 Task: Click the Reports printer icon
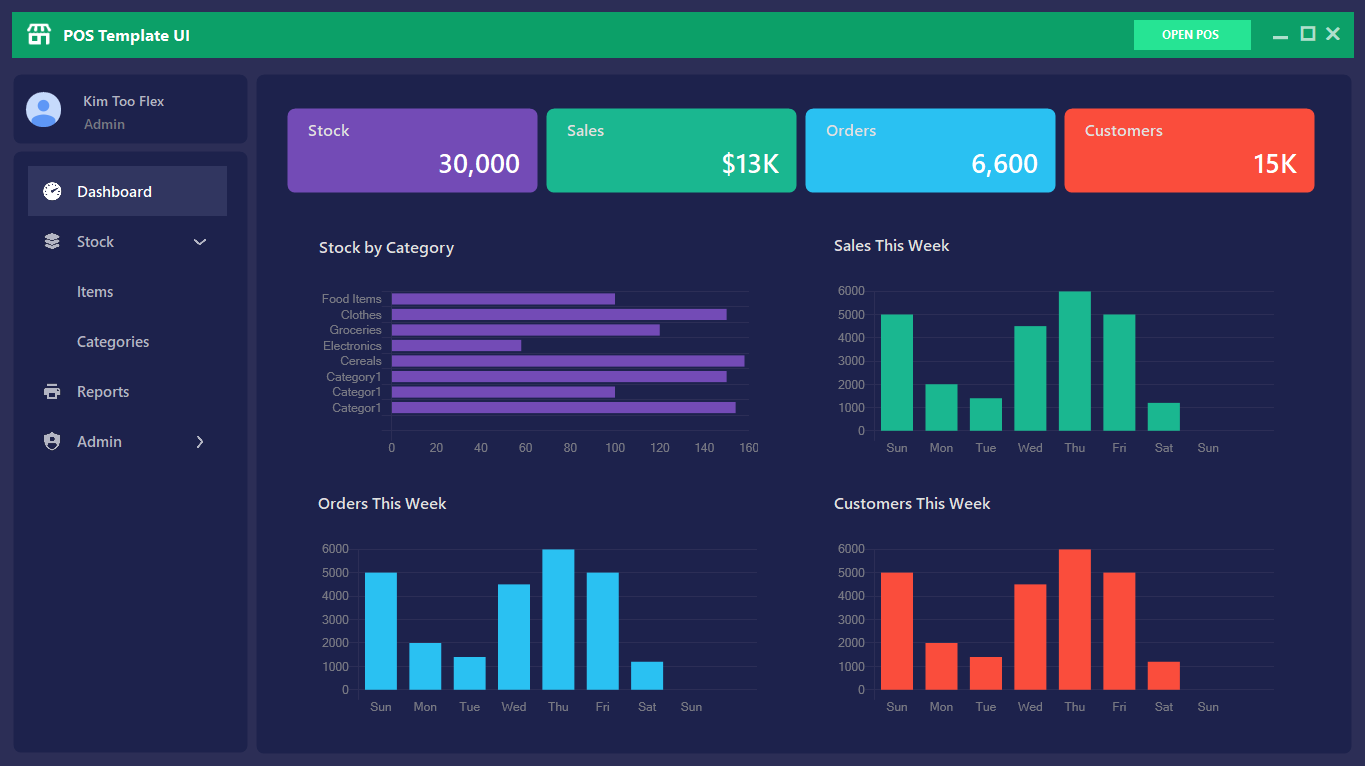click(51, 391)
